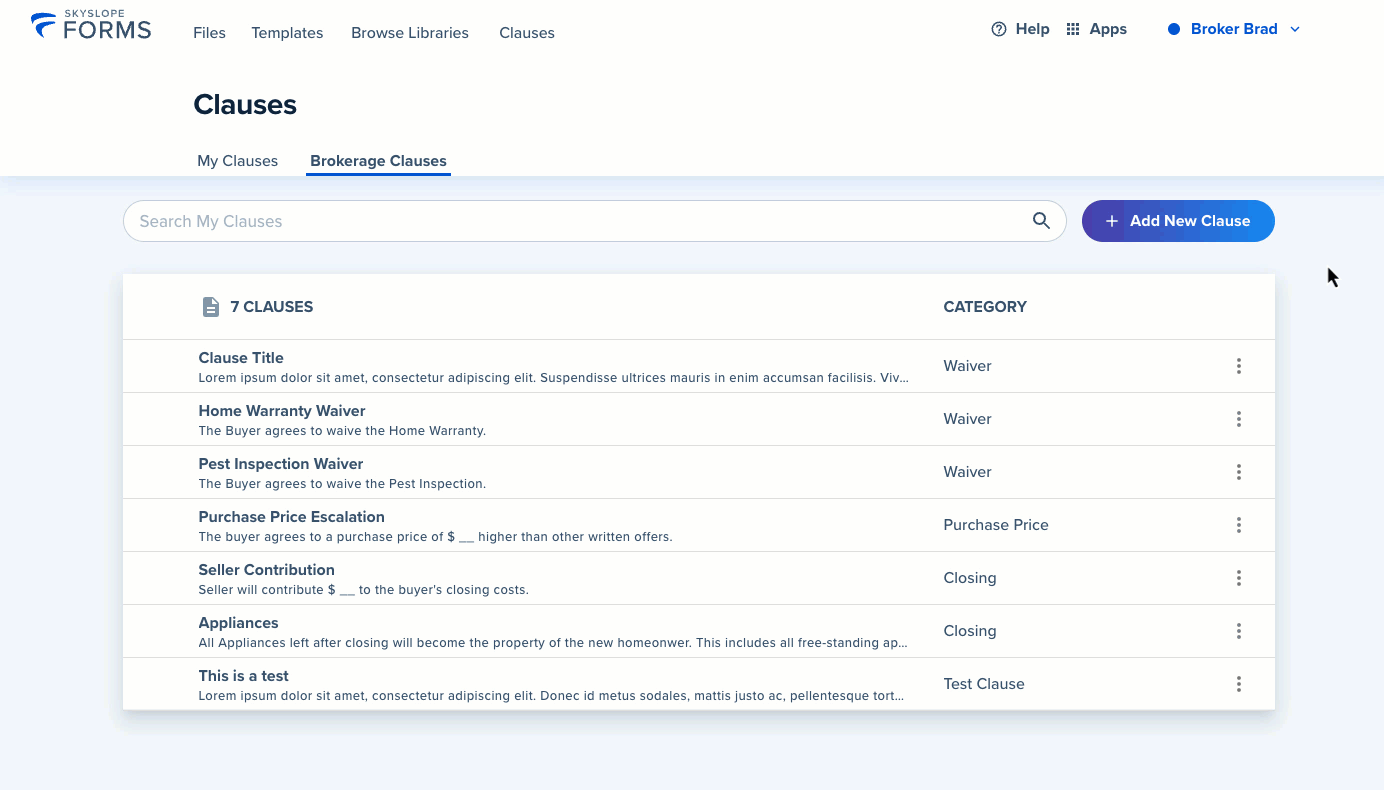1384x790 pixels.
Task: Click the Help question mark icon
Action: click(x=998, y=29)
